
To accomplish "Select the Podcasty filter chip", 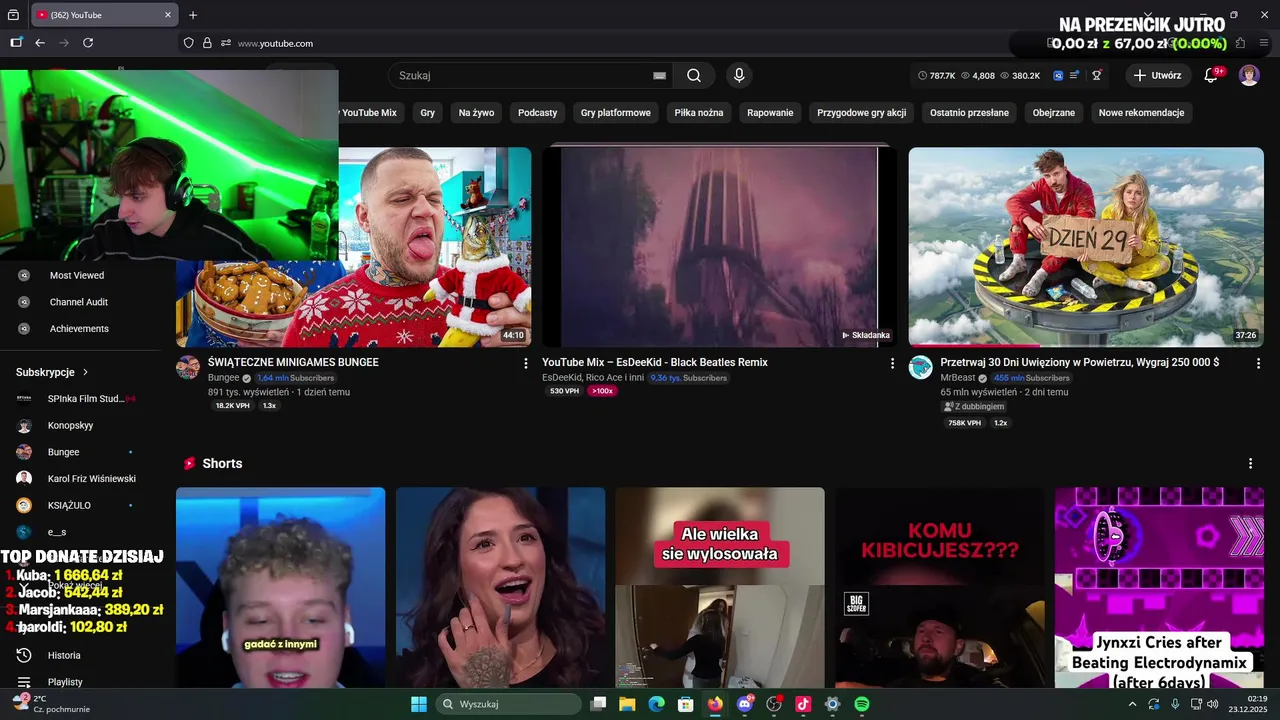I will coord(537,113).
